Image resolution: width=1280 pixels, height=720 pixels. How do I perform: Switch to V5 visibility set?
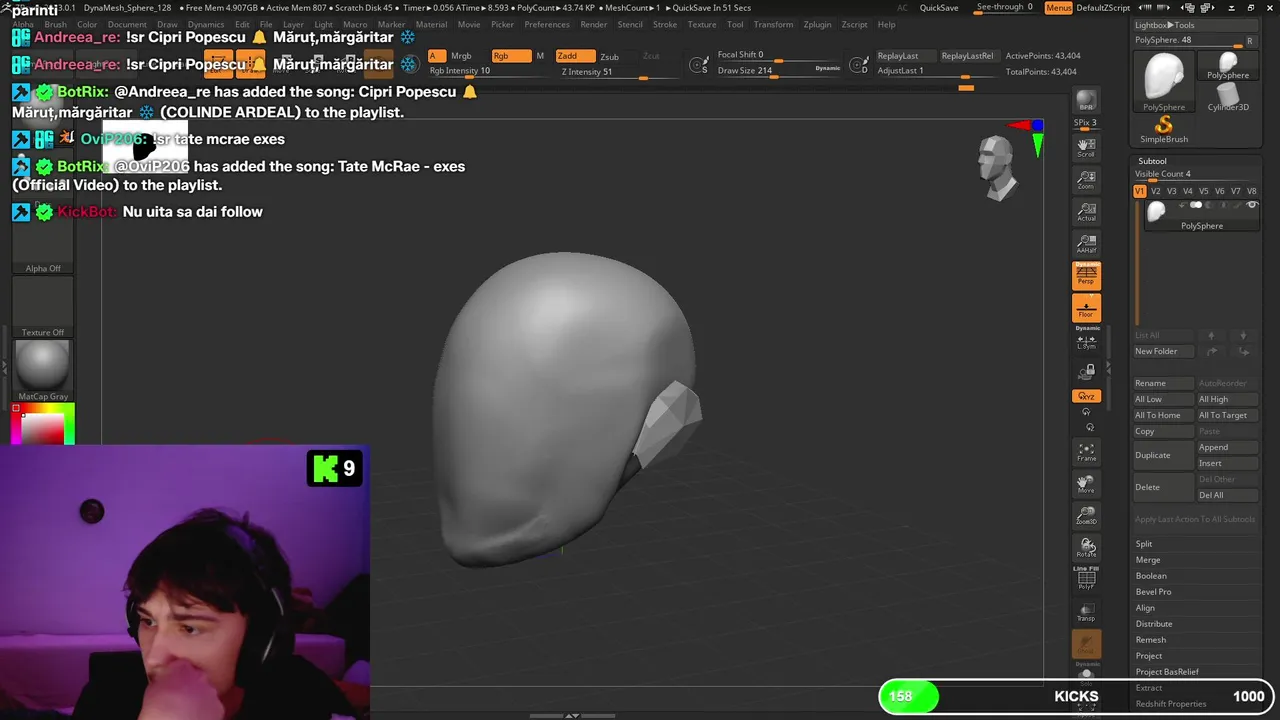click(x=1204, y=191)
